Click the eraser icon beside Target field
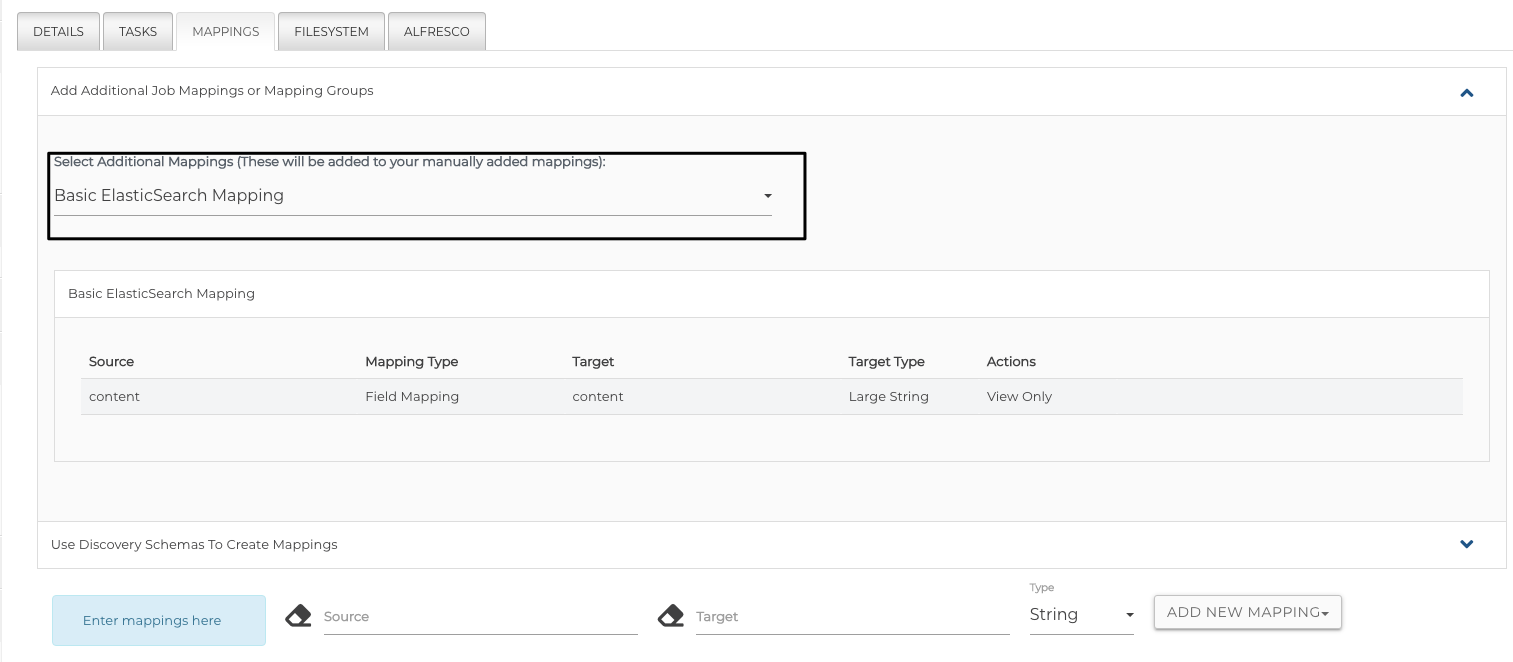 tap(671, 616)
